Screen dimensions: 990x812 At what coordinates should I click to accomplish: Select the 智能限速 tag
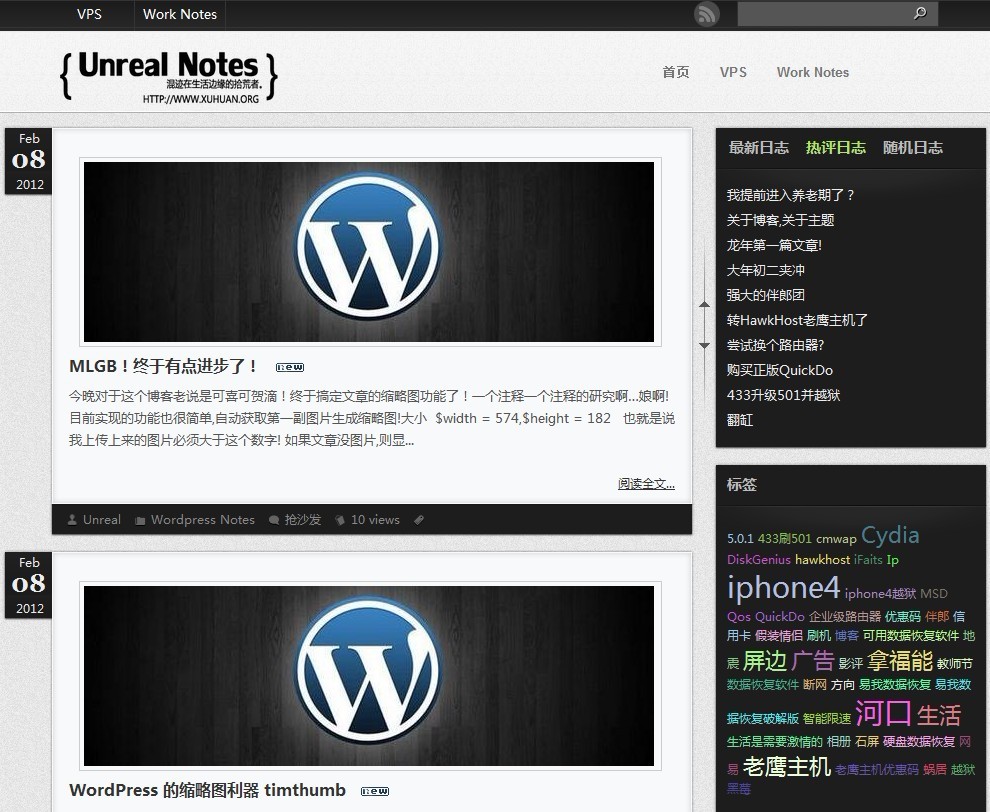pyautogui.click(x=826, y=719)
